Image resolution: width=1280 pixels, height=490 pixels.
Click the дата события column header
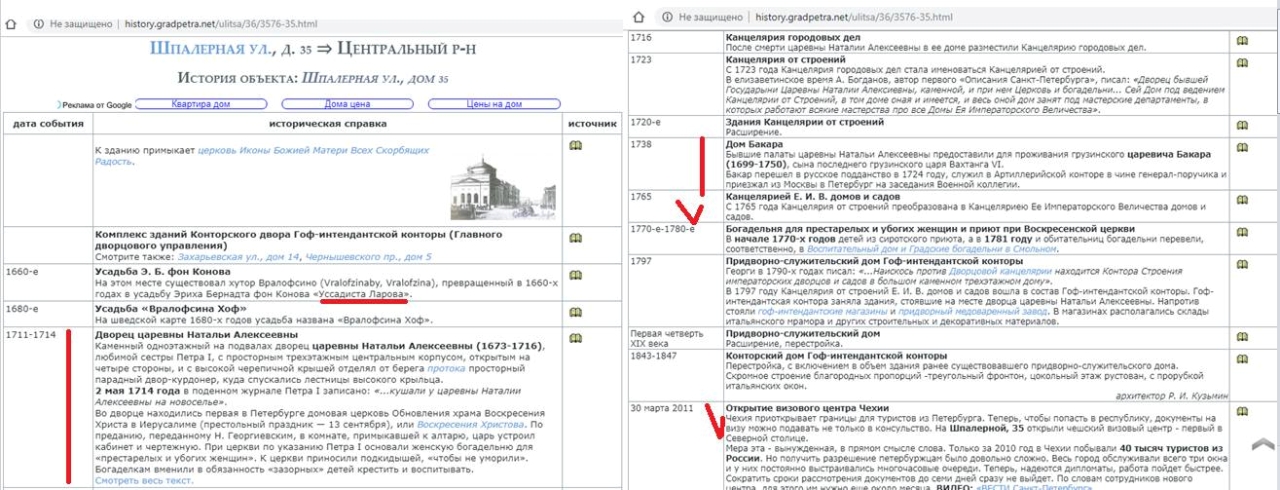tap(47, 123)
